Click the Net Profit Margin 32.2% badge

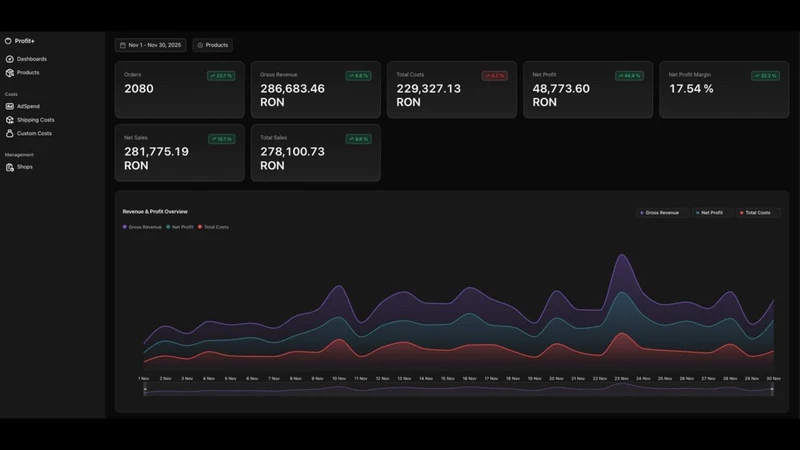click(x=765, y=76)
